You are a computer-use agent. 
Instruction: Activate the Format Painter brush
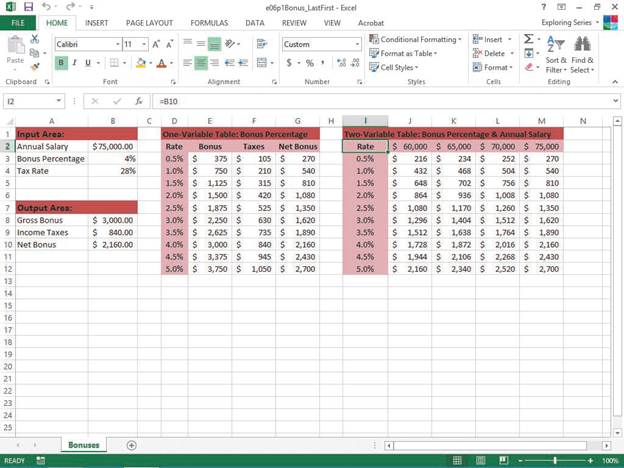[x=35, y=66]
